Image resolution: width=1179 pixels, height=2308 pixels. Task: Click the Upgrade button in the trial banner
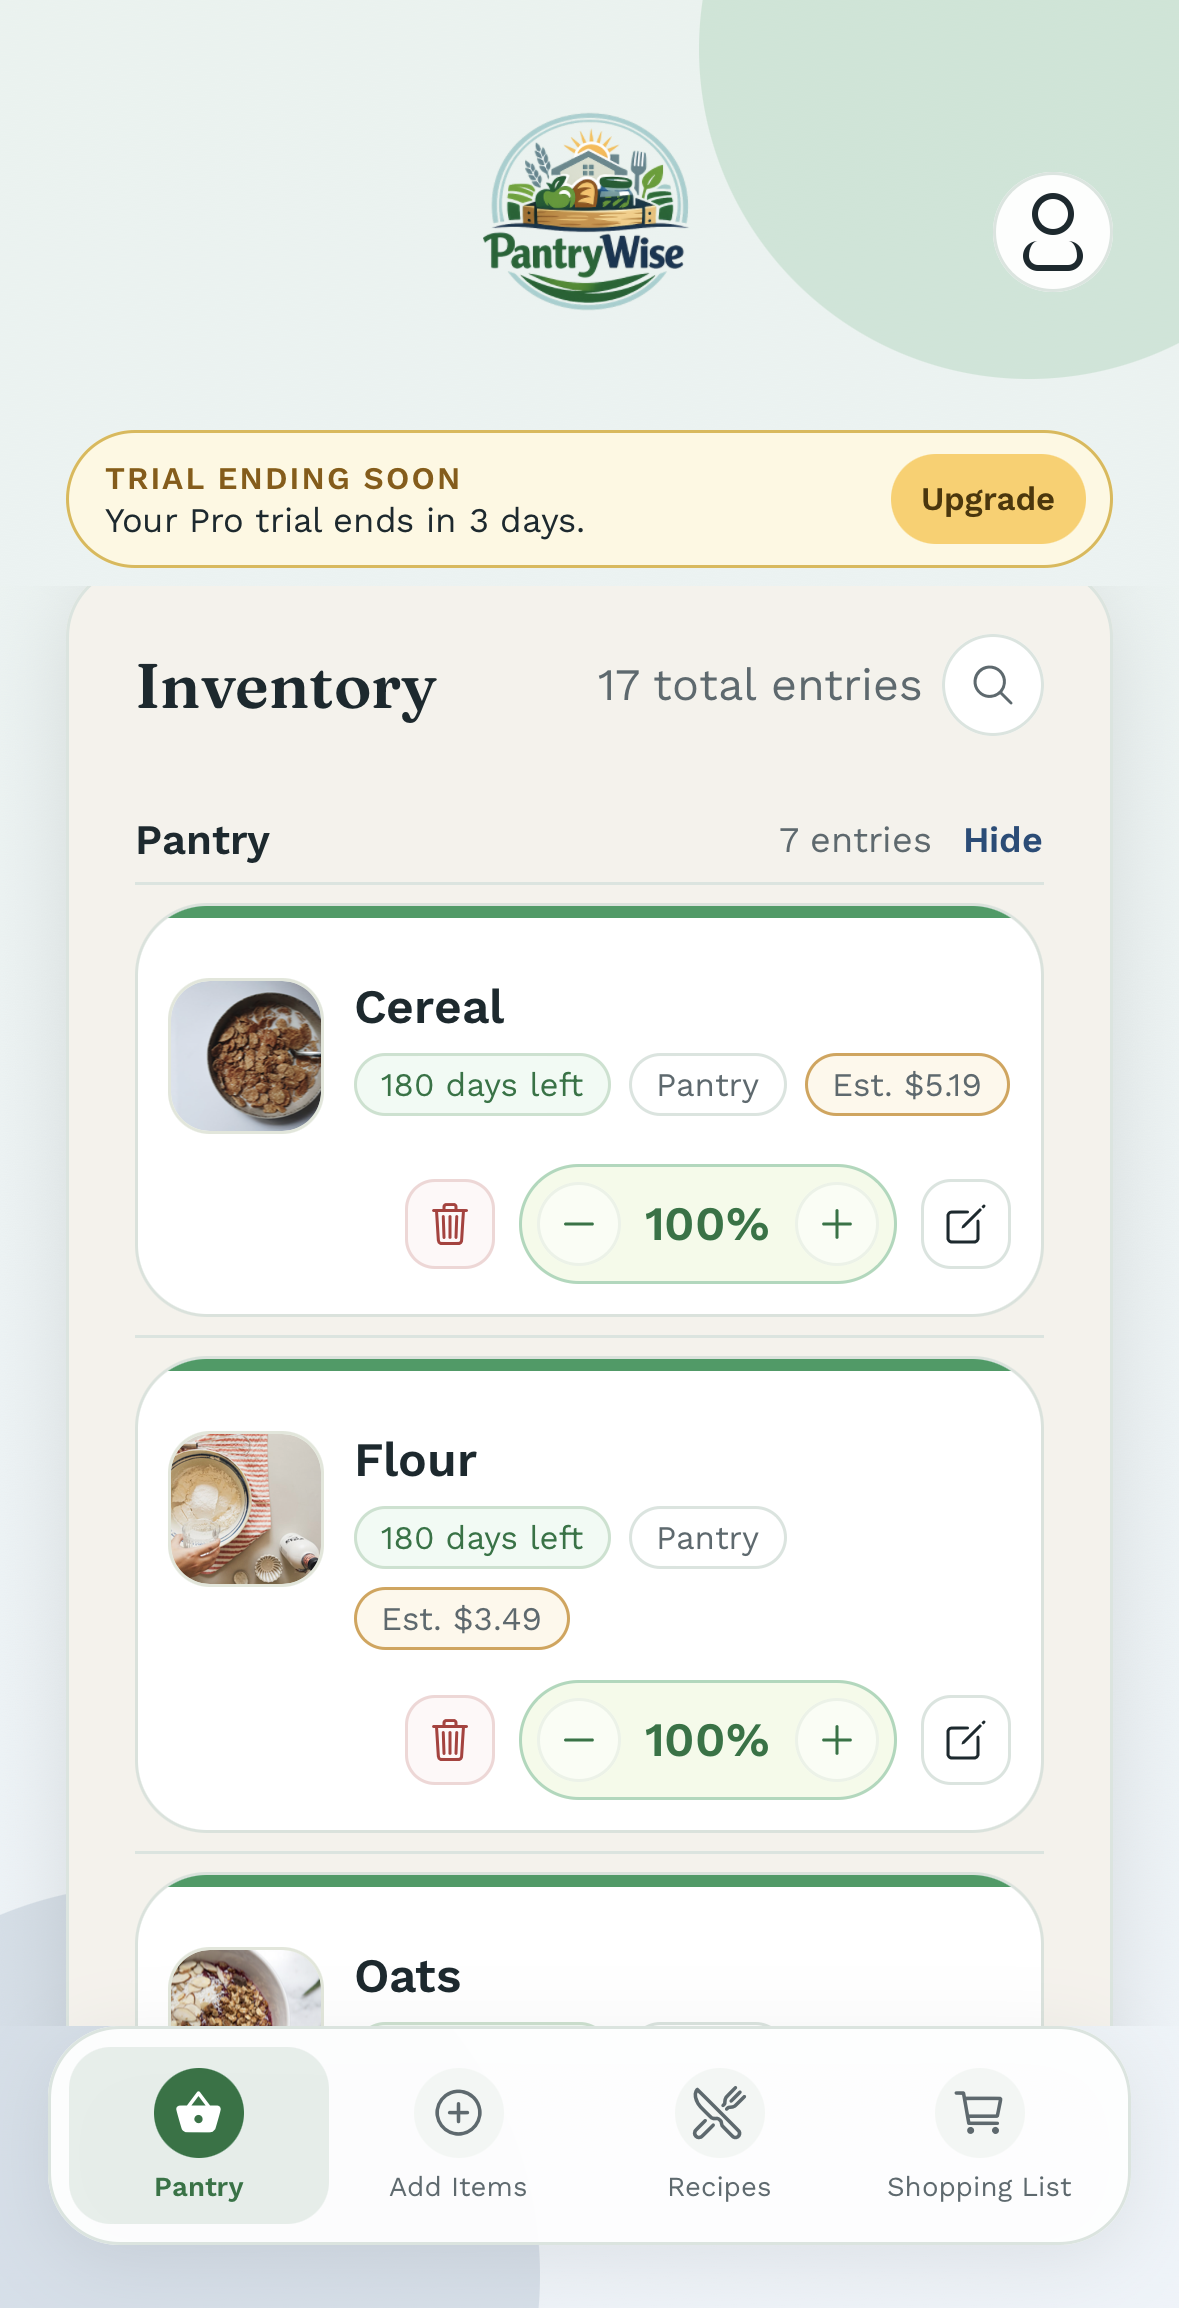pyautogui.click(x=987, y=498)
